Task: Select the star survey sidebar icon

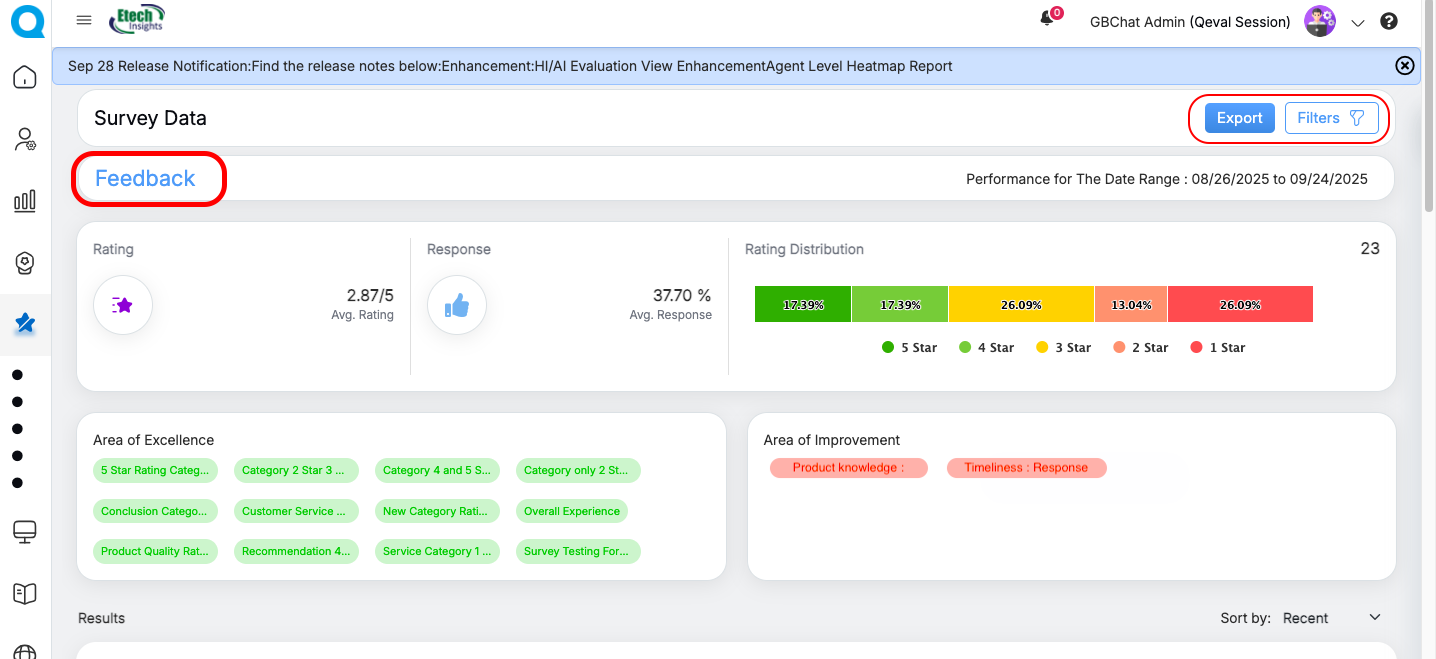Action: point(25,324)
